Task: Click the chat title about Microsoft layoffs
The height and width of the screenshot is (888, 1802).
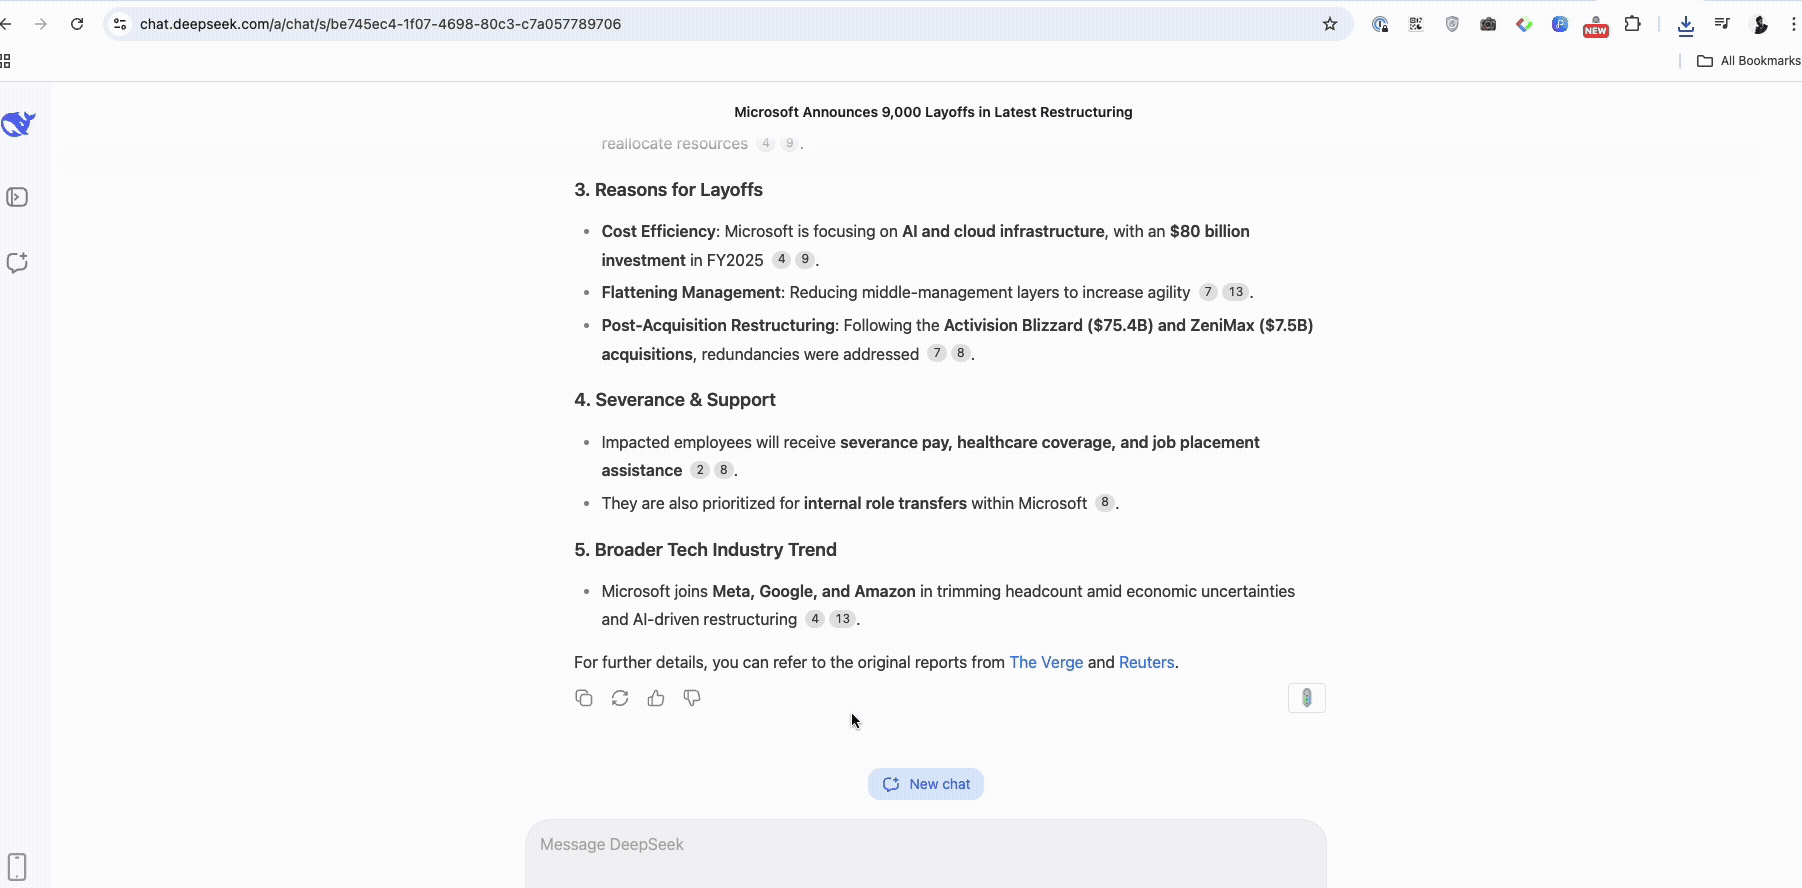Action: pos(933,112)
